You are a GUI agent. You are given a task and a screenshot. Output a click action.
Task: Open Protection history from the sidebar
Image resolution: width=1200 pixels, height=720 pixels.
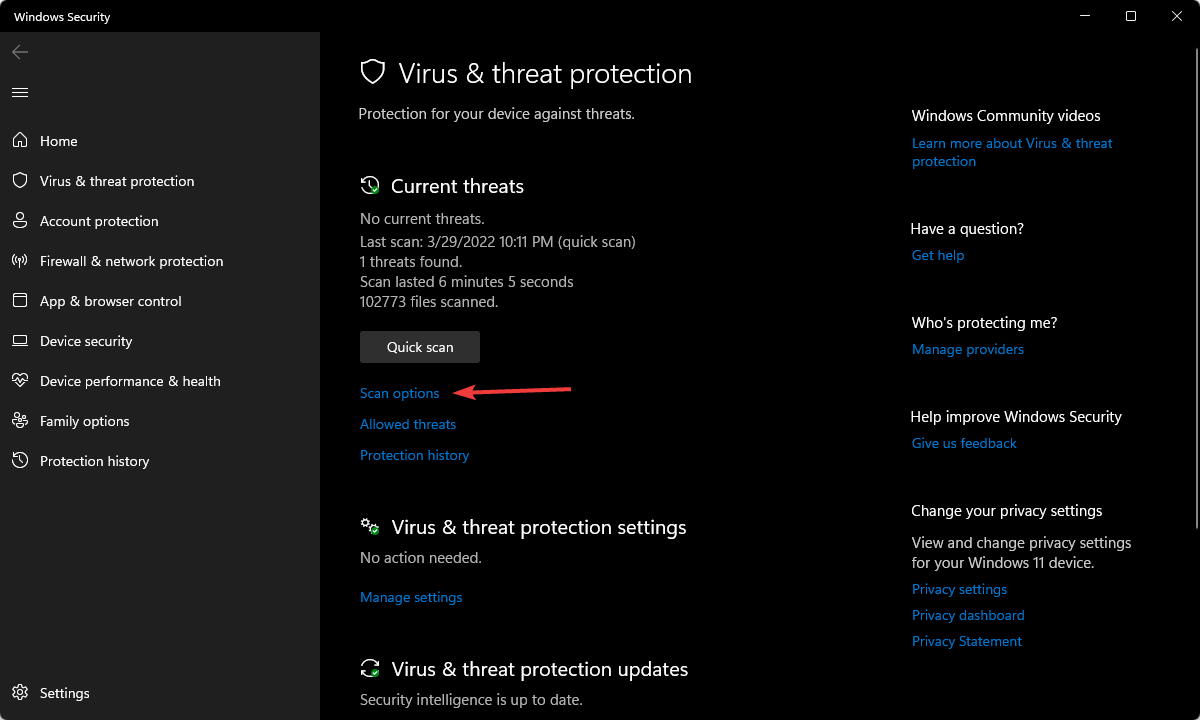point(94,461)
